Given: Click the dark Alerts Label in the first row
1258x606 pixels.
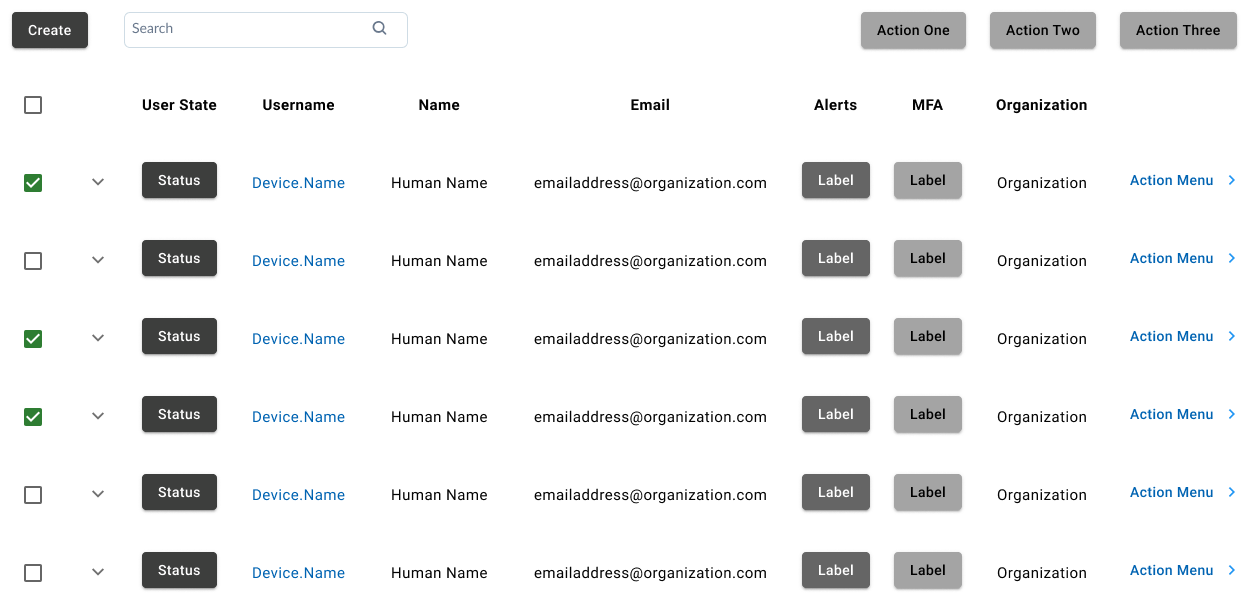Looking at the screenshot, I should coord(836,180).
